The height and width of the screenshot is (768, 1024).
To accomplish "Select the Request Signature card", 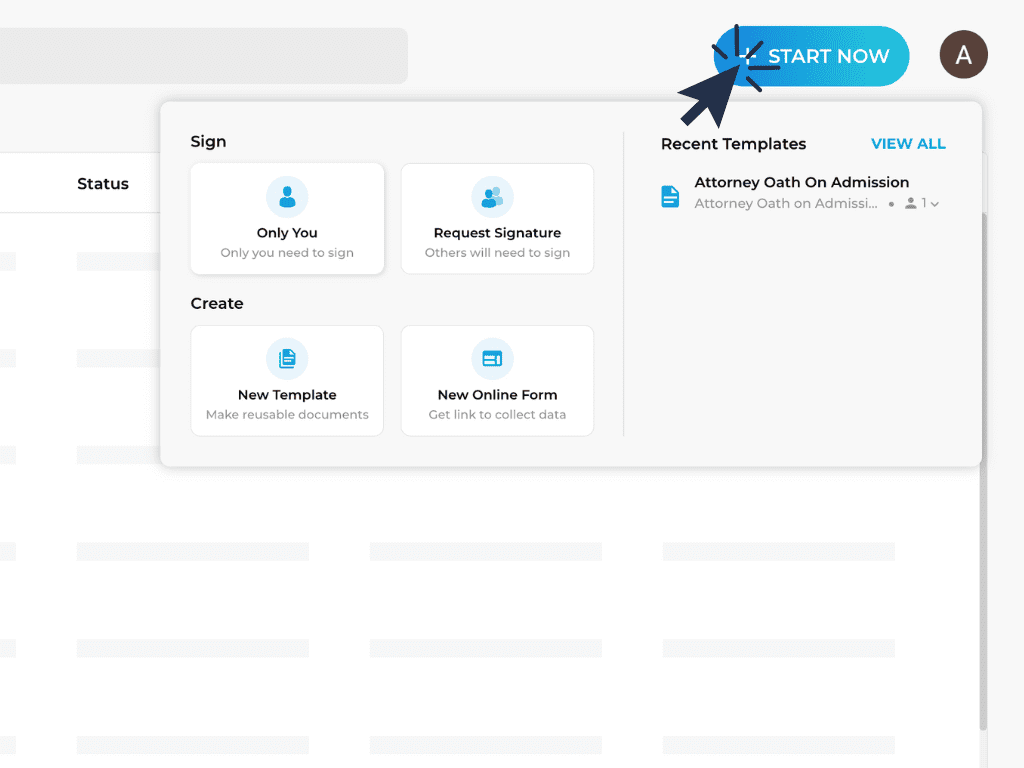I will point(497,219).
